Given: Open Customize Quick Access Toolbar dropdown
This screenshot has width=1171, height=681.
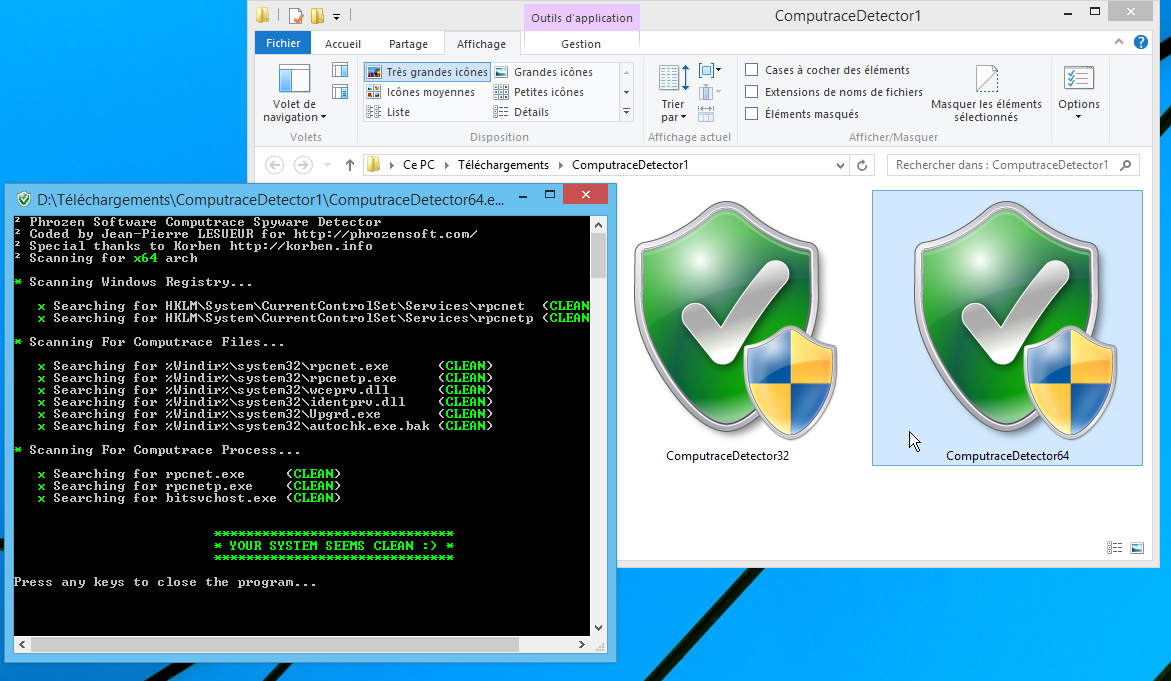Looking at the screenshot, I should coord(337,16).
